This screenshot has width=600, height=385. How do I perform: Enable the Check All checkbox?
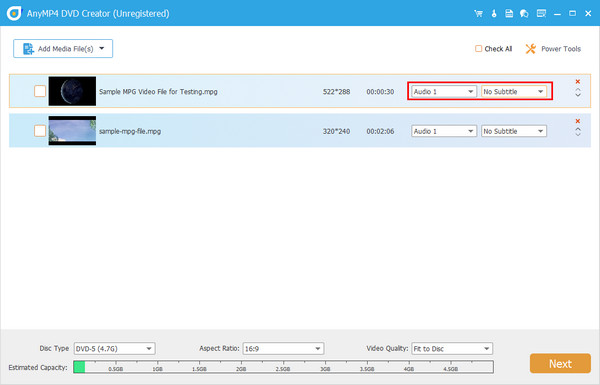pos(478,49)
